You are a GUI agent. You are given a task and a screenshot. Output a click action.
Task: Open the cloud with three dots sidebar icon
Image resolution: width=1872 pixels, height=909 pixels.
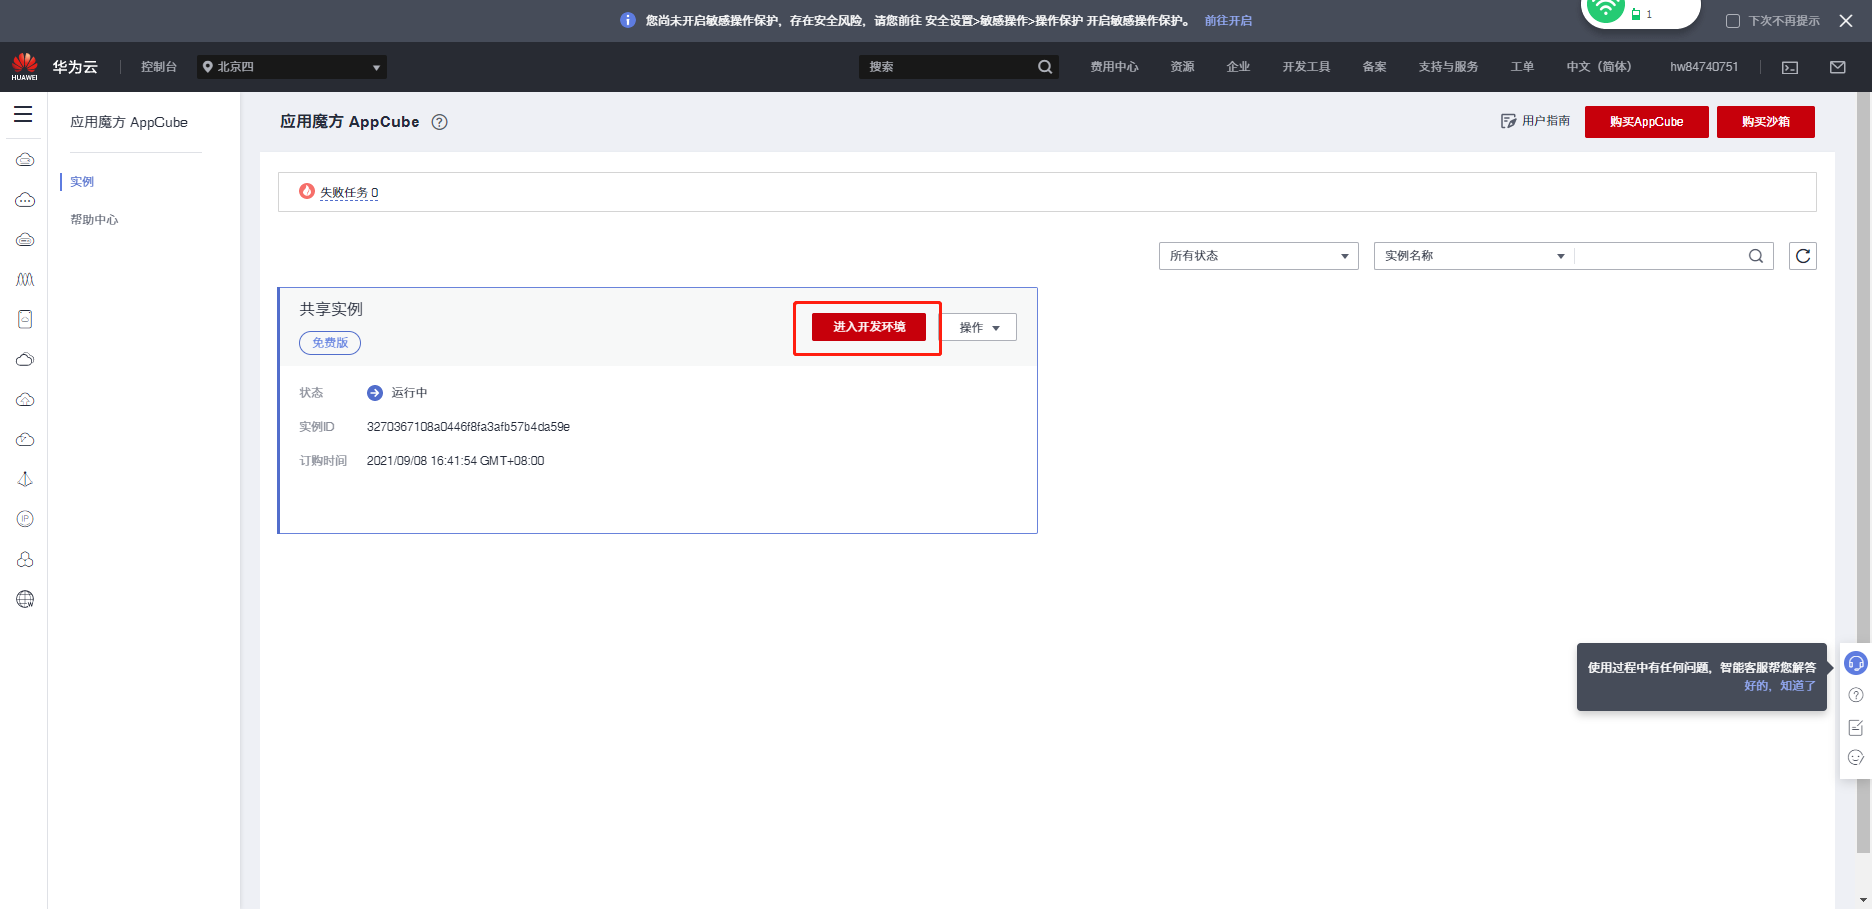point(25,200)
